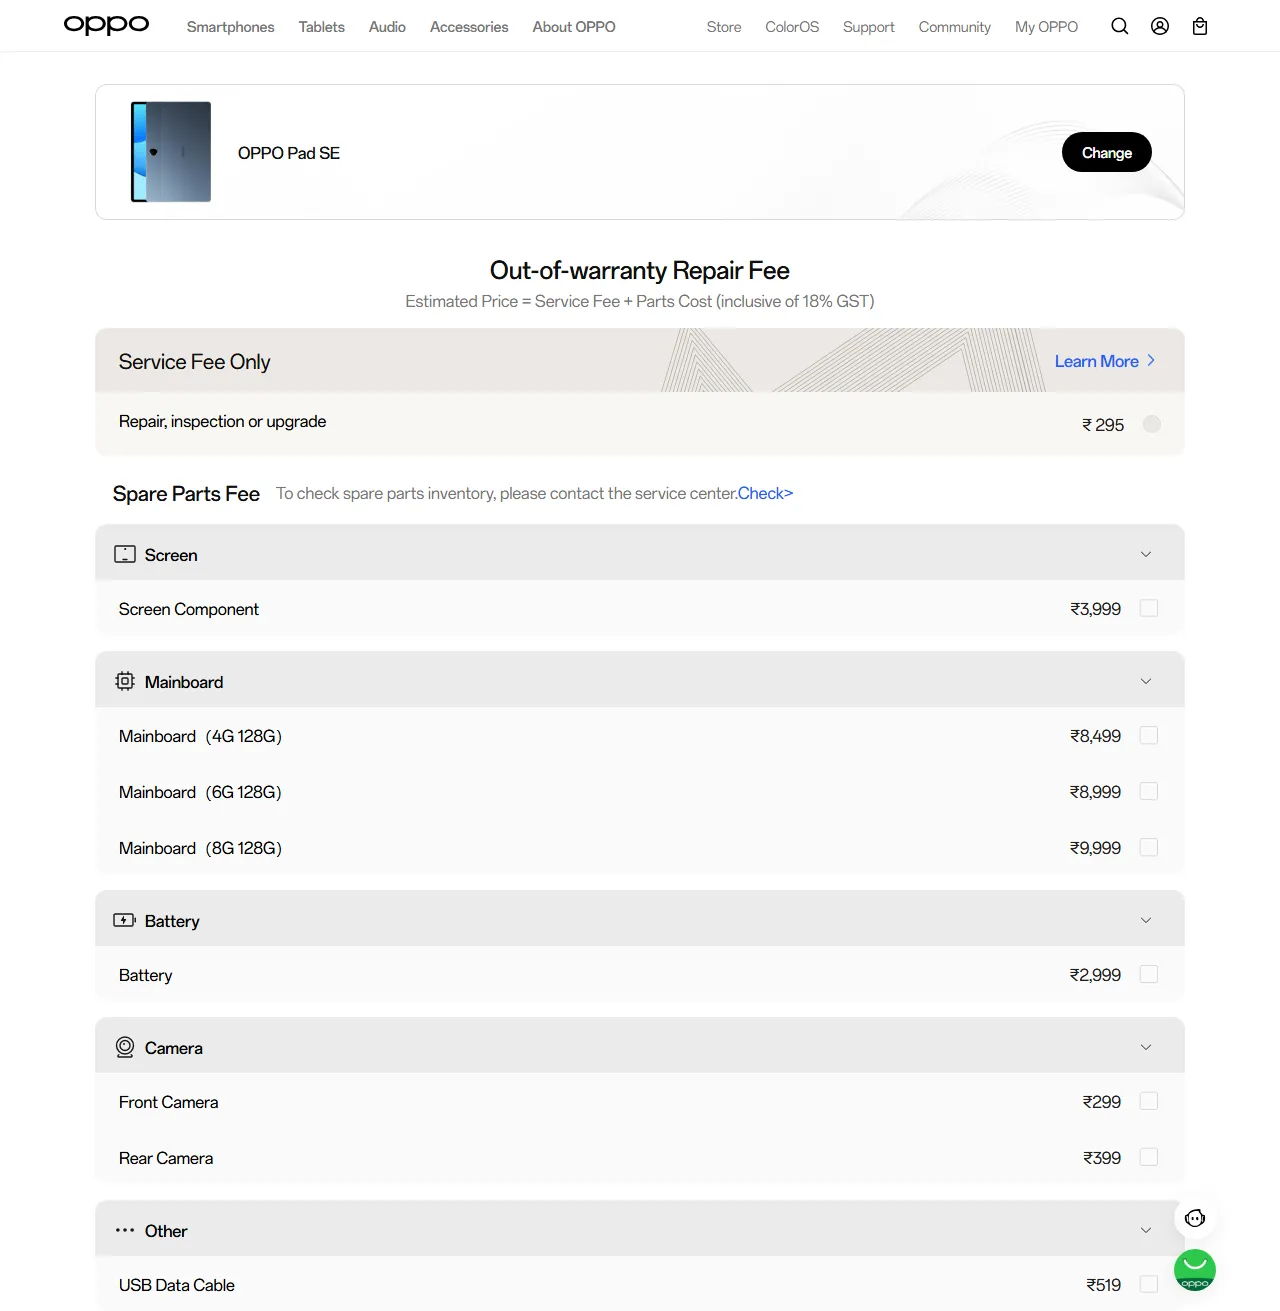This screenshot has width=1280, height=1311.
Task: Click the Estimated Price formula text
Action: click(x=640, y=301)
